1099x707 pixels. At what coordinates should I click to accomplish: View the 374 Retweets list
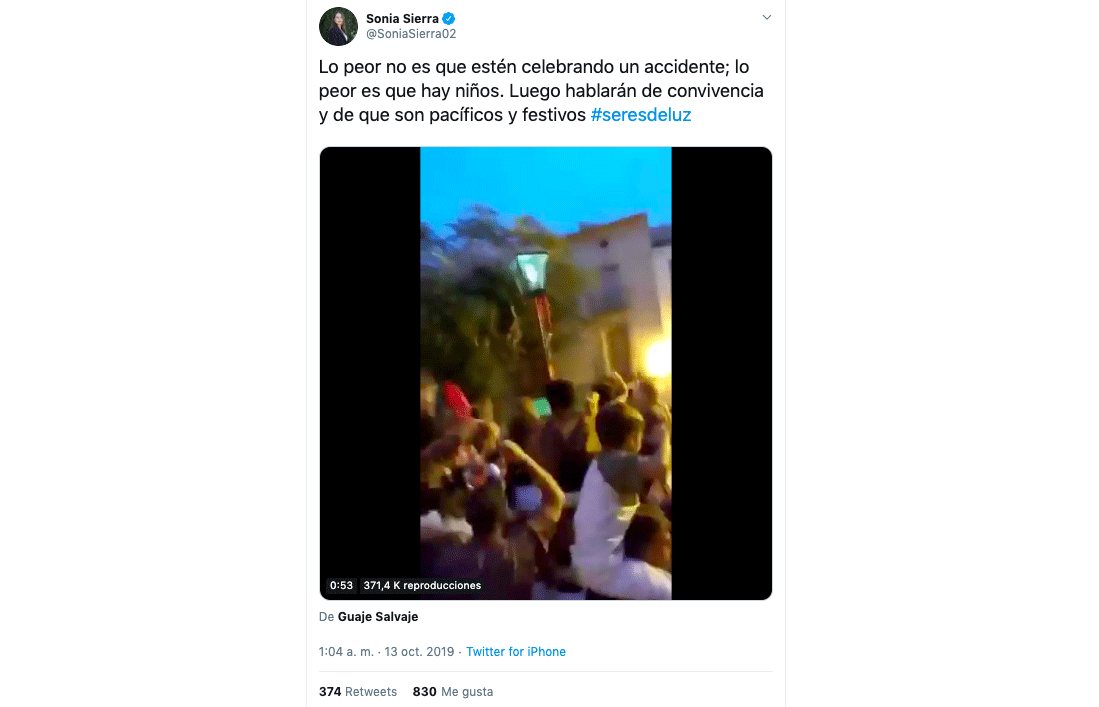[358, 692]
